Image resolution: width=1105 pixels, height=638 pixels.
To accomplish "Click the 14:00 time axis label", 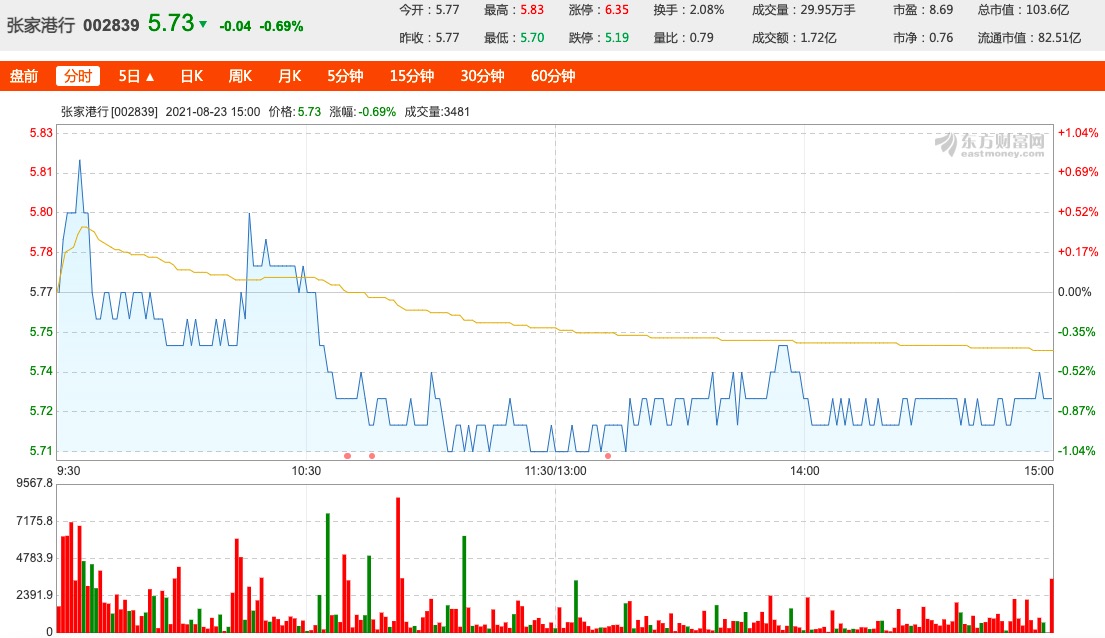I will (804, 471).
